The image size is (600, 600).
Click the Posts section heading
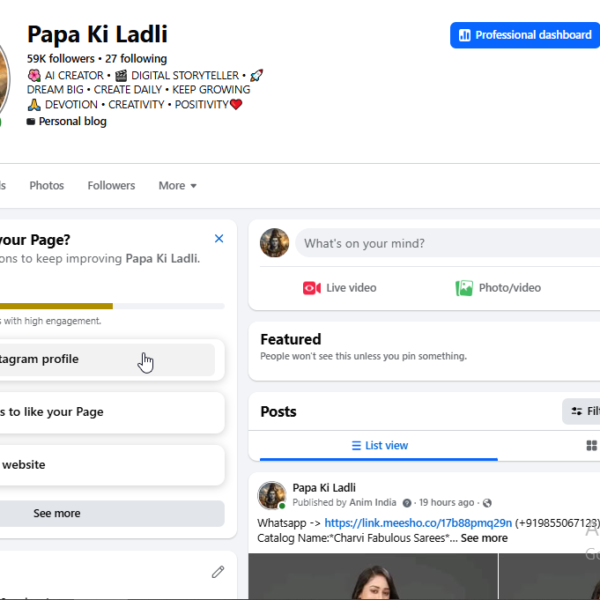click(278, 412)
